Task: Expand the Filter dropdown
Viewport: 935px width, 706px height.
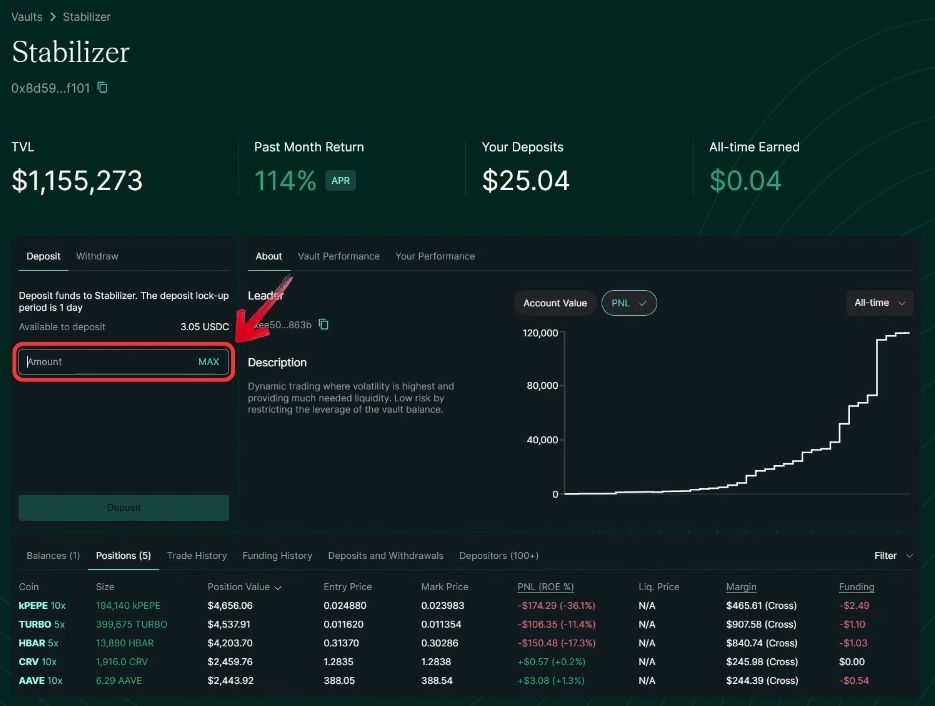Action: (x=893, y=556)
